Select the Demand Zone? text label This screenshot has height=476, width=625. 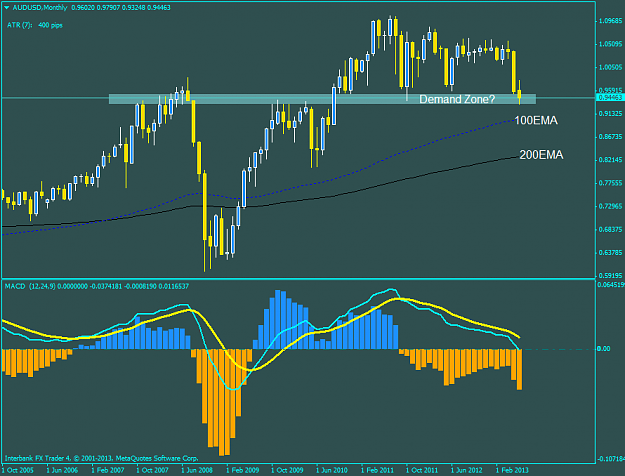(x=457, y=99)
